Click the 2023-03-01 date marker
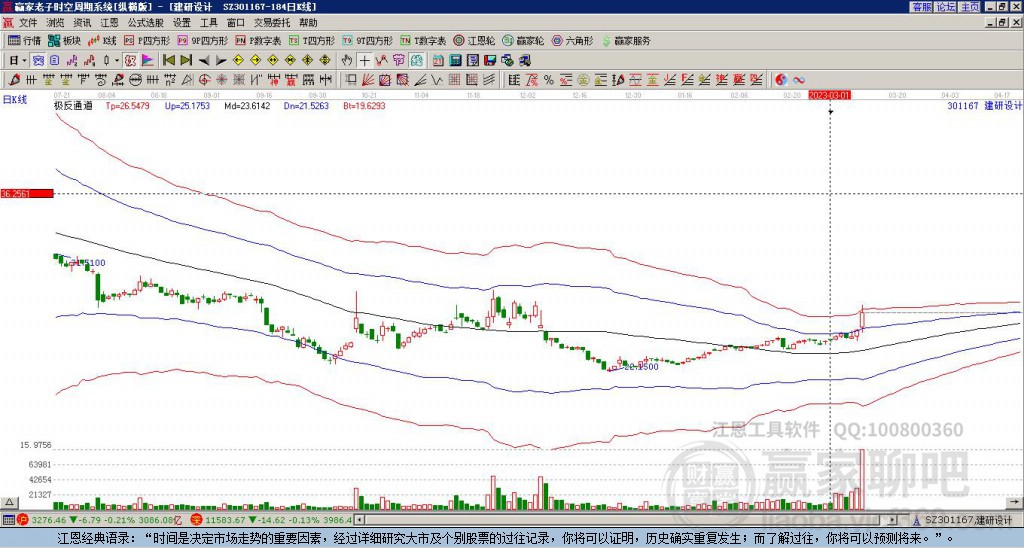 click(x=829, y=95)
